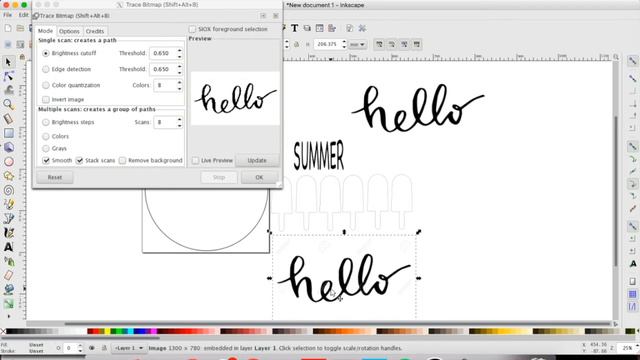The height and width of the screenshot is (360, 640).
Task: Switch to the Options tab
Action: point(69,31)
